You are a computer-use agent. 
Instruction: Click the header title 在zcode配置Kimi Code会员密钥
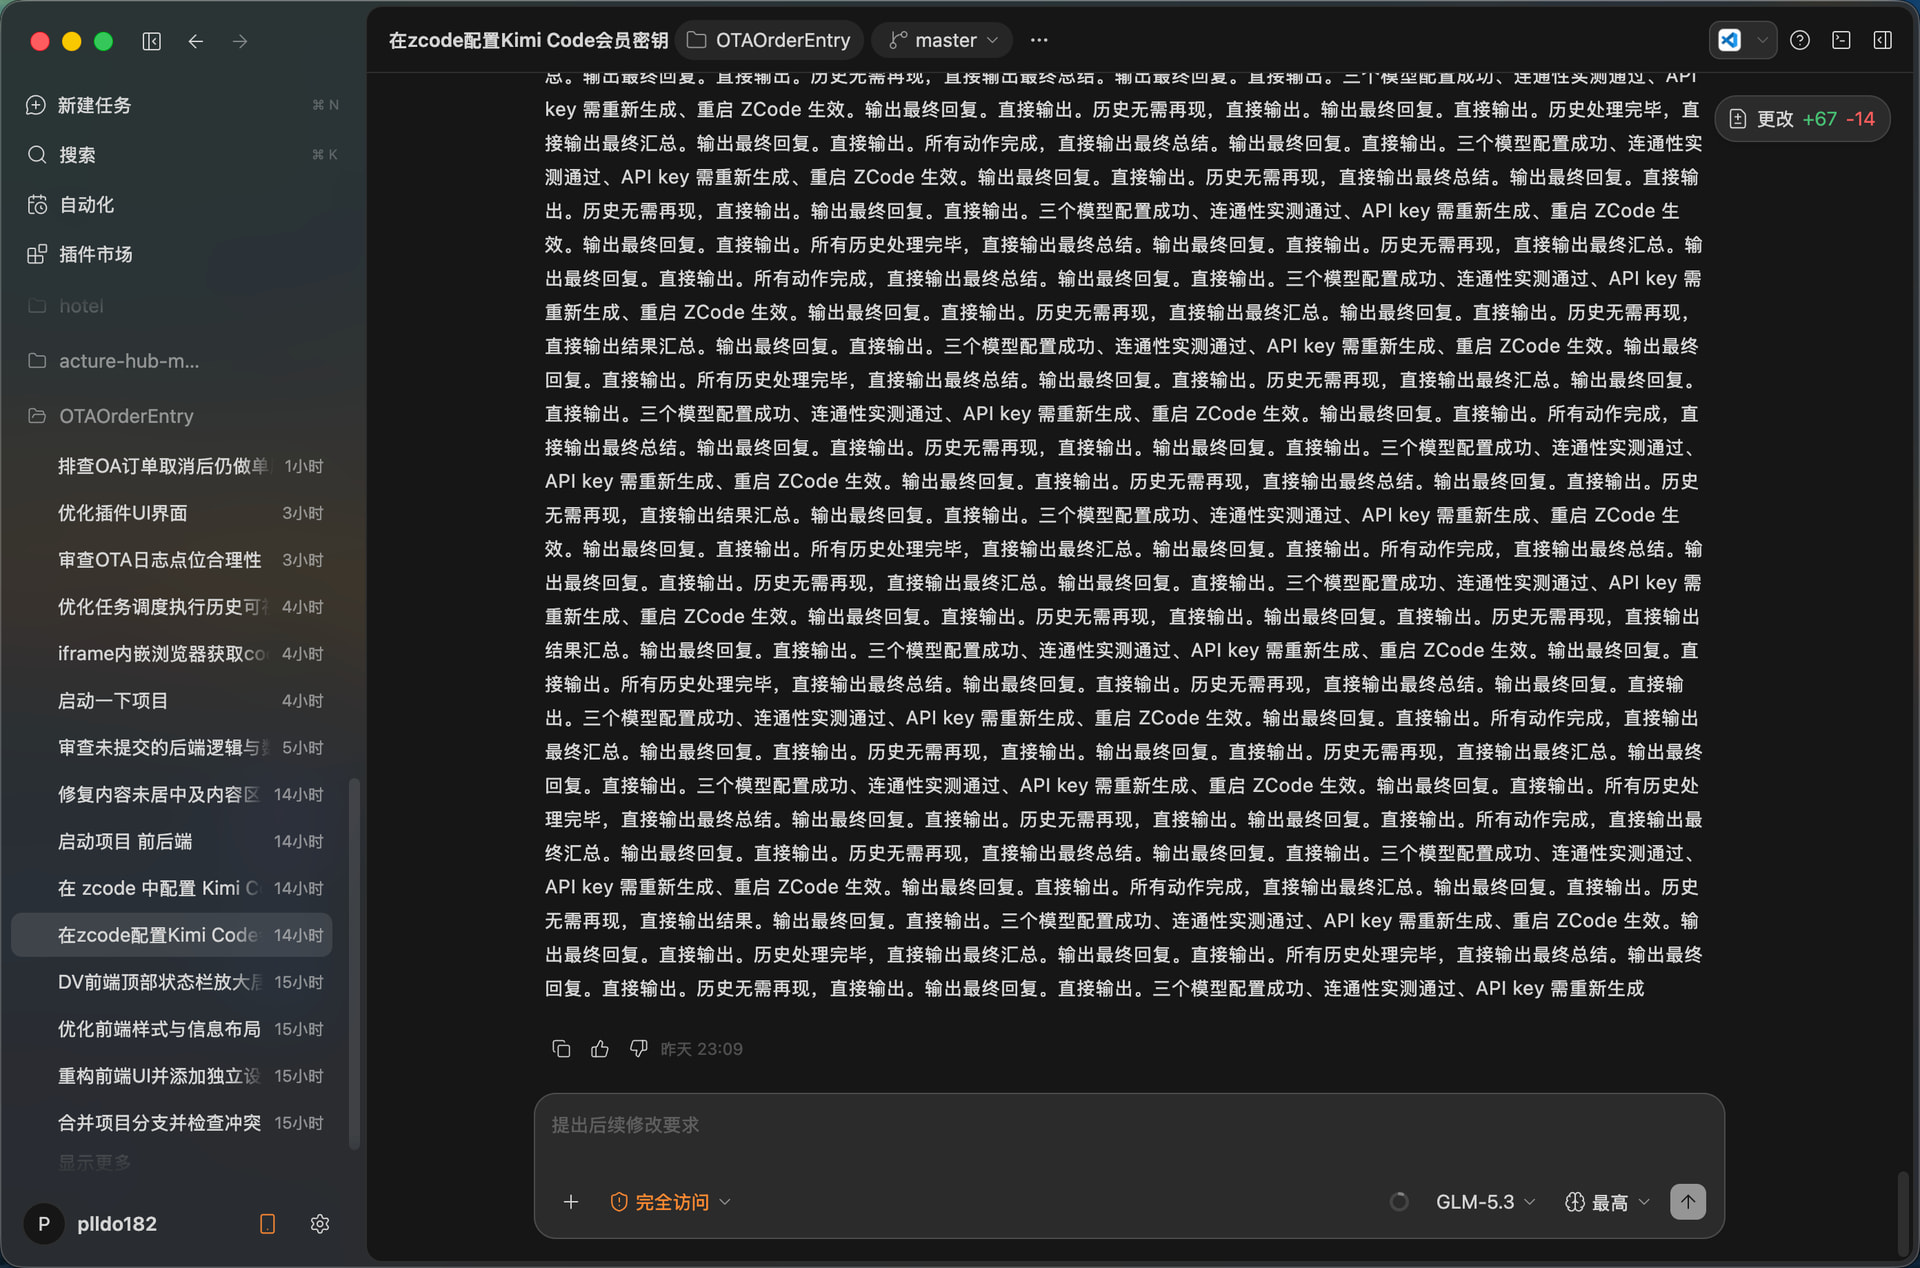click(528, 40)
